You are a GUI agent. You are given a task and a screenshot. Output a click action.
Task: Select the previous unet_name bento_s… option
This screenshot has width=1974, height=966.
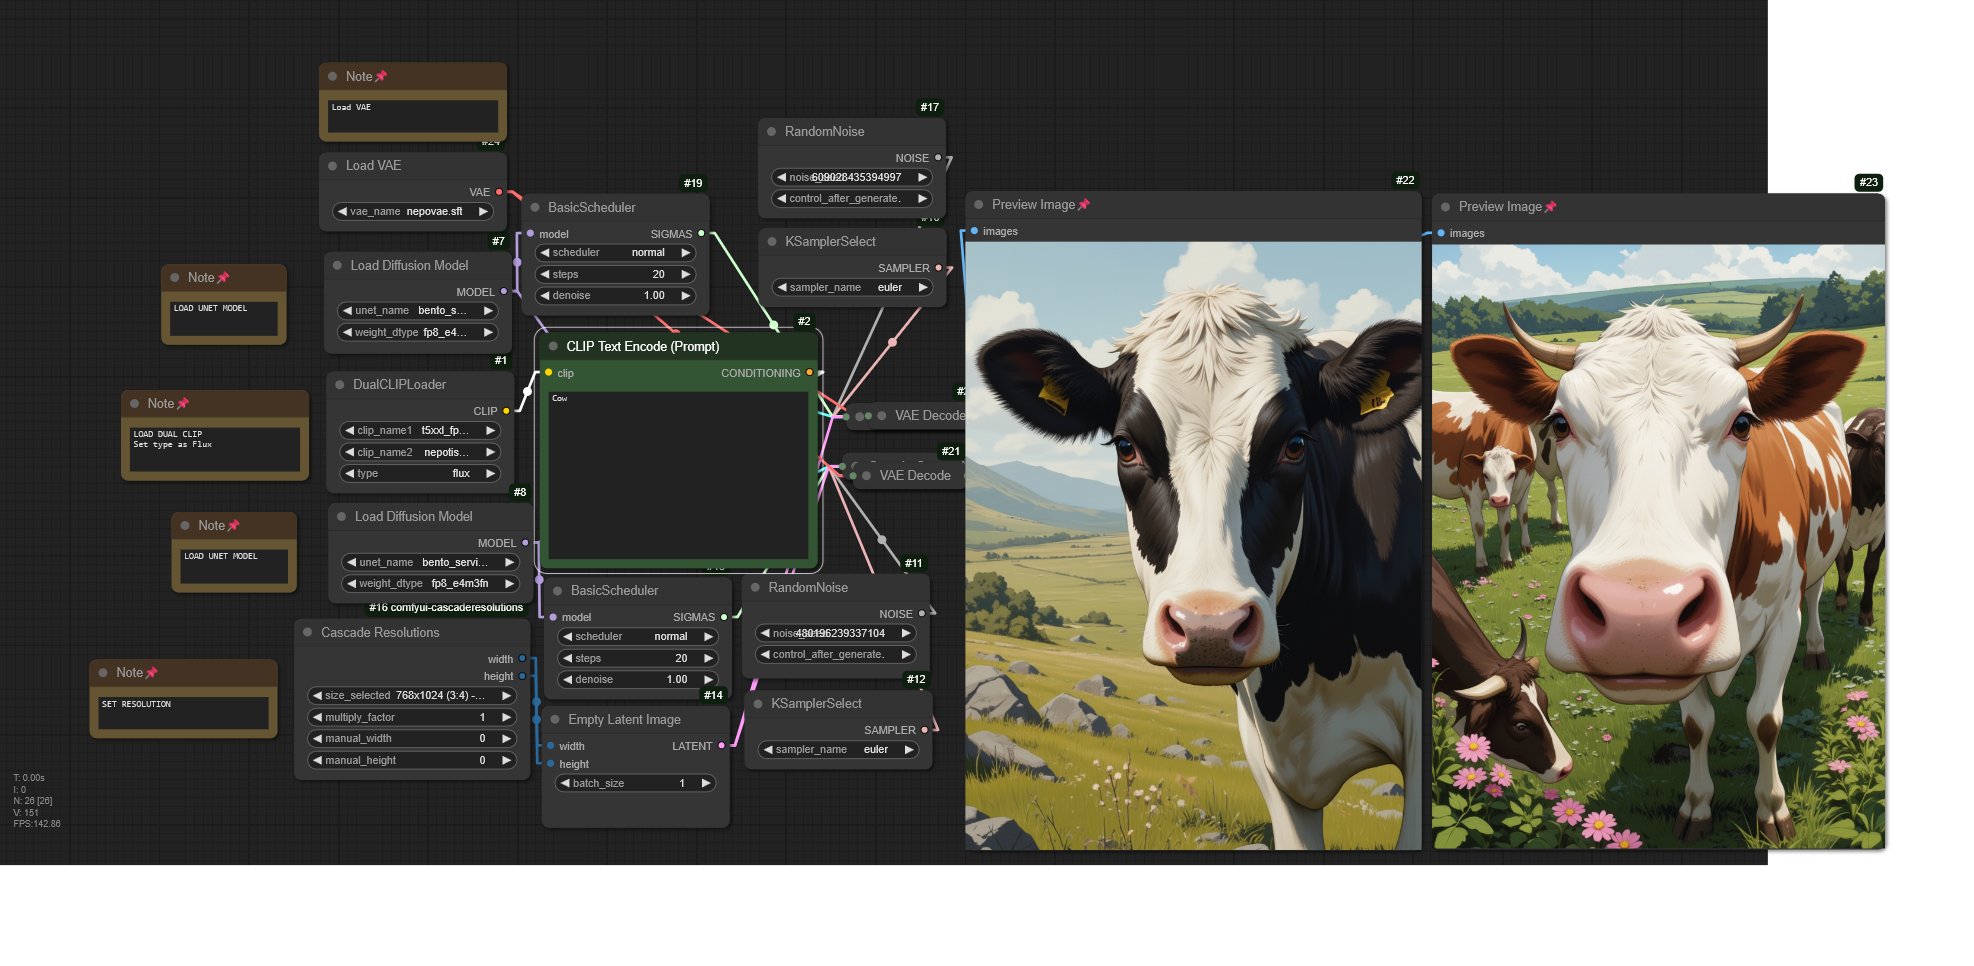347,310
